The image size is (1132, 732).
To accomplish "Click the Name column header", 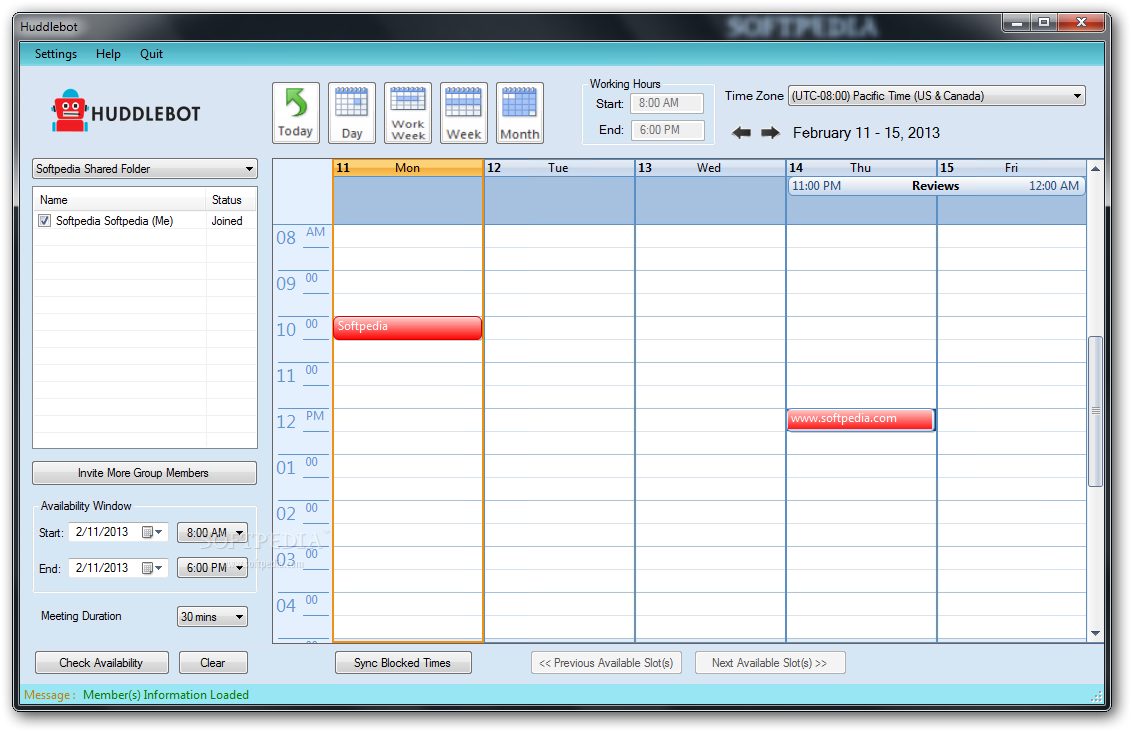I will pyautogui.click(x=120, y=200).
